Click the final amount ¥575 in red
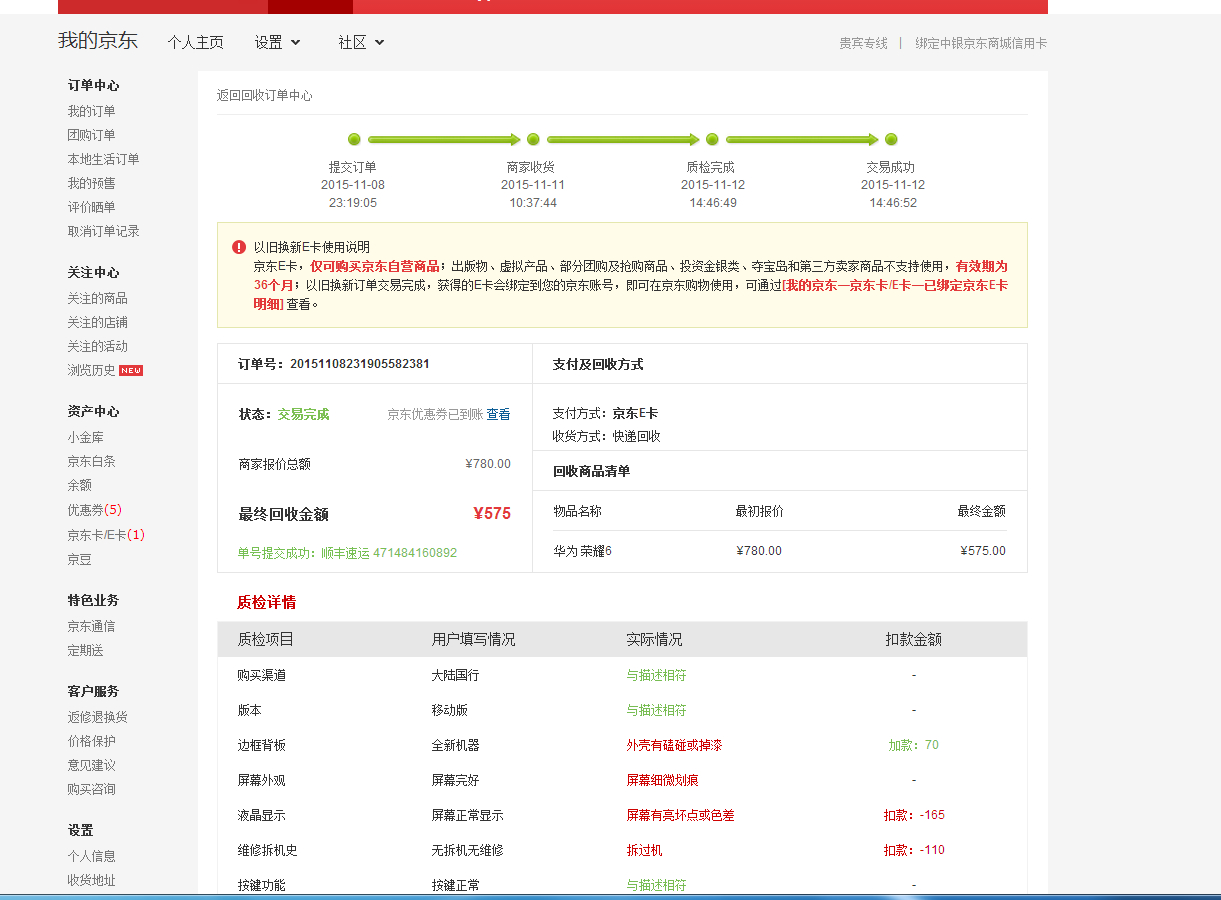This screenshot has height=900, width=1221. pyautogui.click(x=492, y=514)
